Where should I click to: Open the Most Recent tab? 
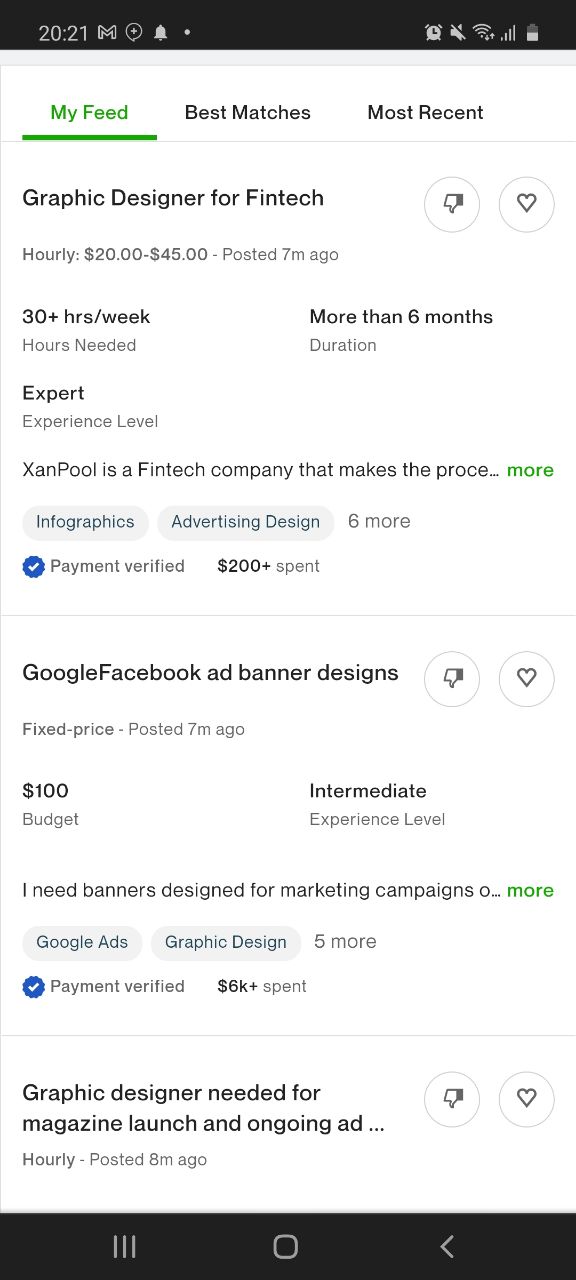pos(425,113)
